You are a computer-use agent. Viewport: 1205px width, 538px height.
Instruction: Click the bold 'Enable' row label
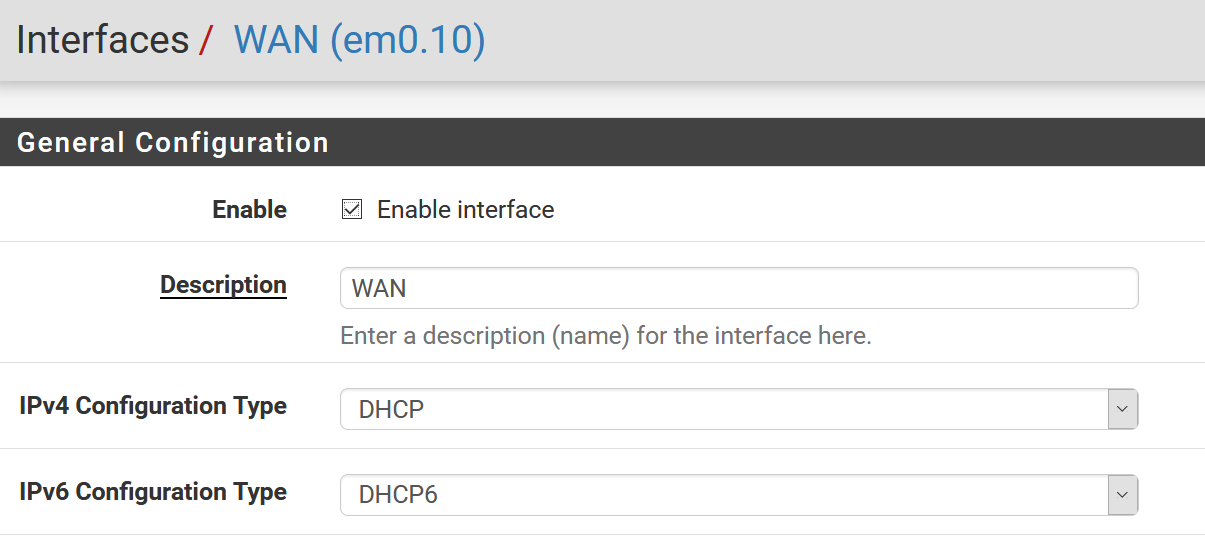click(x=250, y=210)
